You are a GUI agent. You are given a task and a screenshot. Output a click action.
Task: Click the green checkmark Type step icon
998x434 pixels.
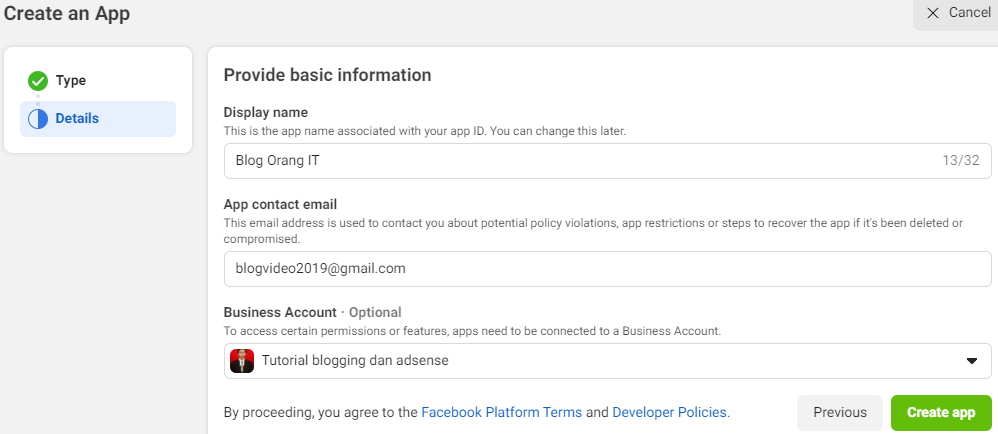[x=38, y=81]
